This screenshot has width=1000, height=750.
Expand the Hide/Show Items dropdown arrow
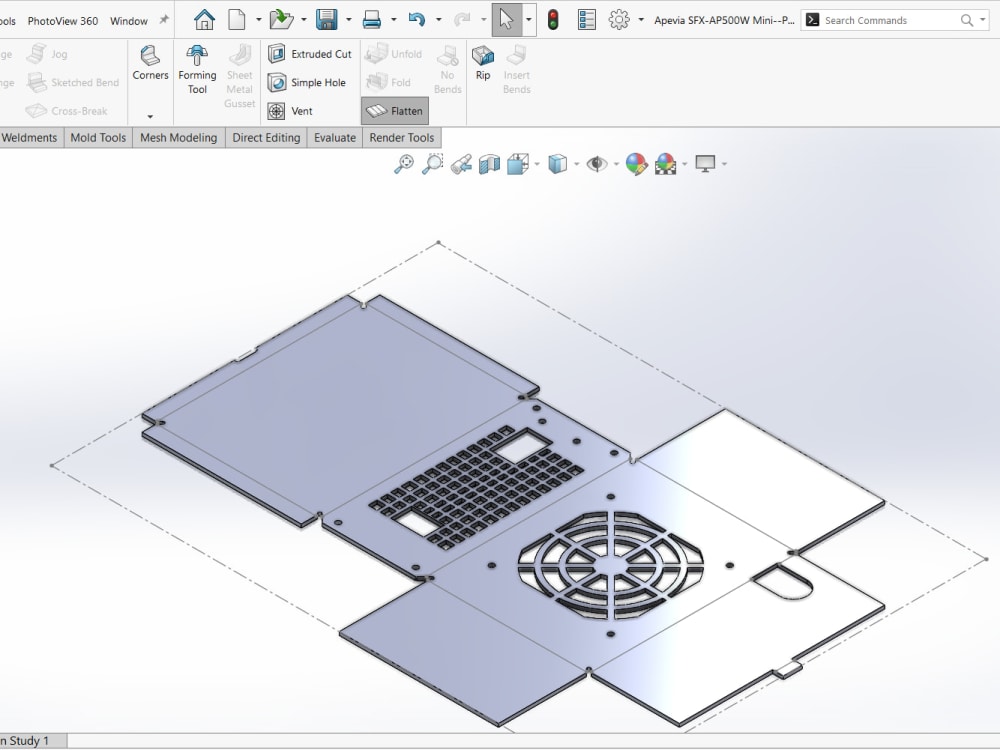point(616,164)
